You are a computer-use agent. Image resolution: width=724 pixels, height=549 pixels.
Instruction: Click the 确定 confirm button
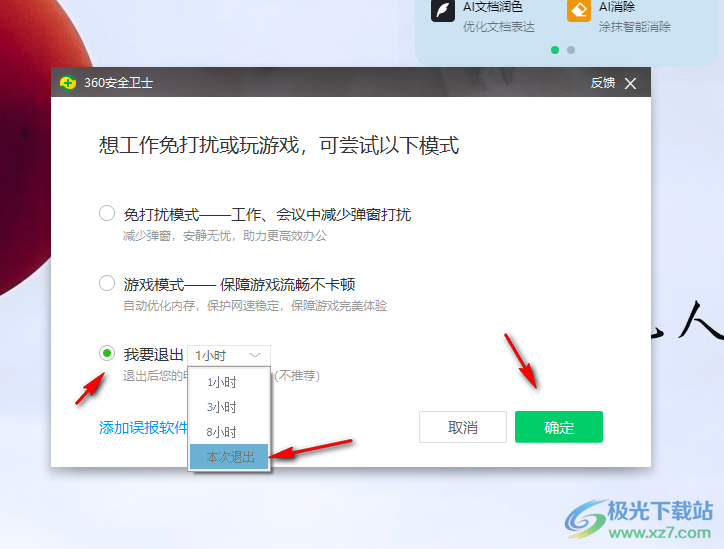click(x=559, y=427)
